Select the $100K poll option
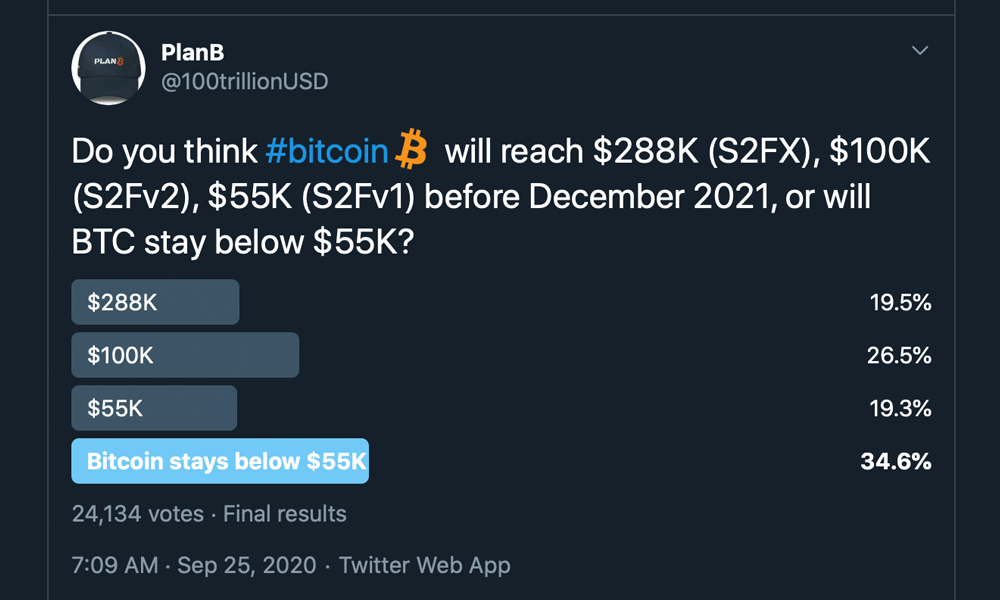1000x600 pixels. pyautogui.click(x=184, y=354)
